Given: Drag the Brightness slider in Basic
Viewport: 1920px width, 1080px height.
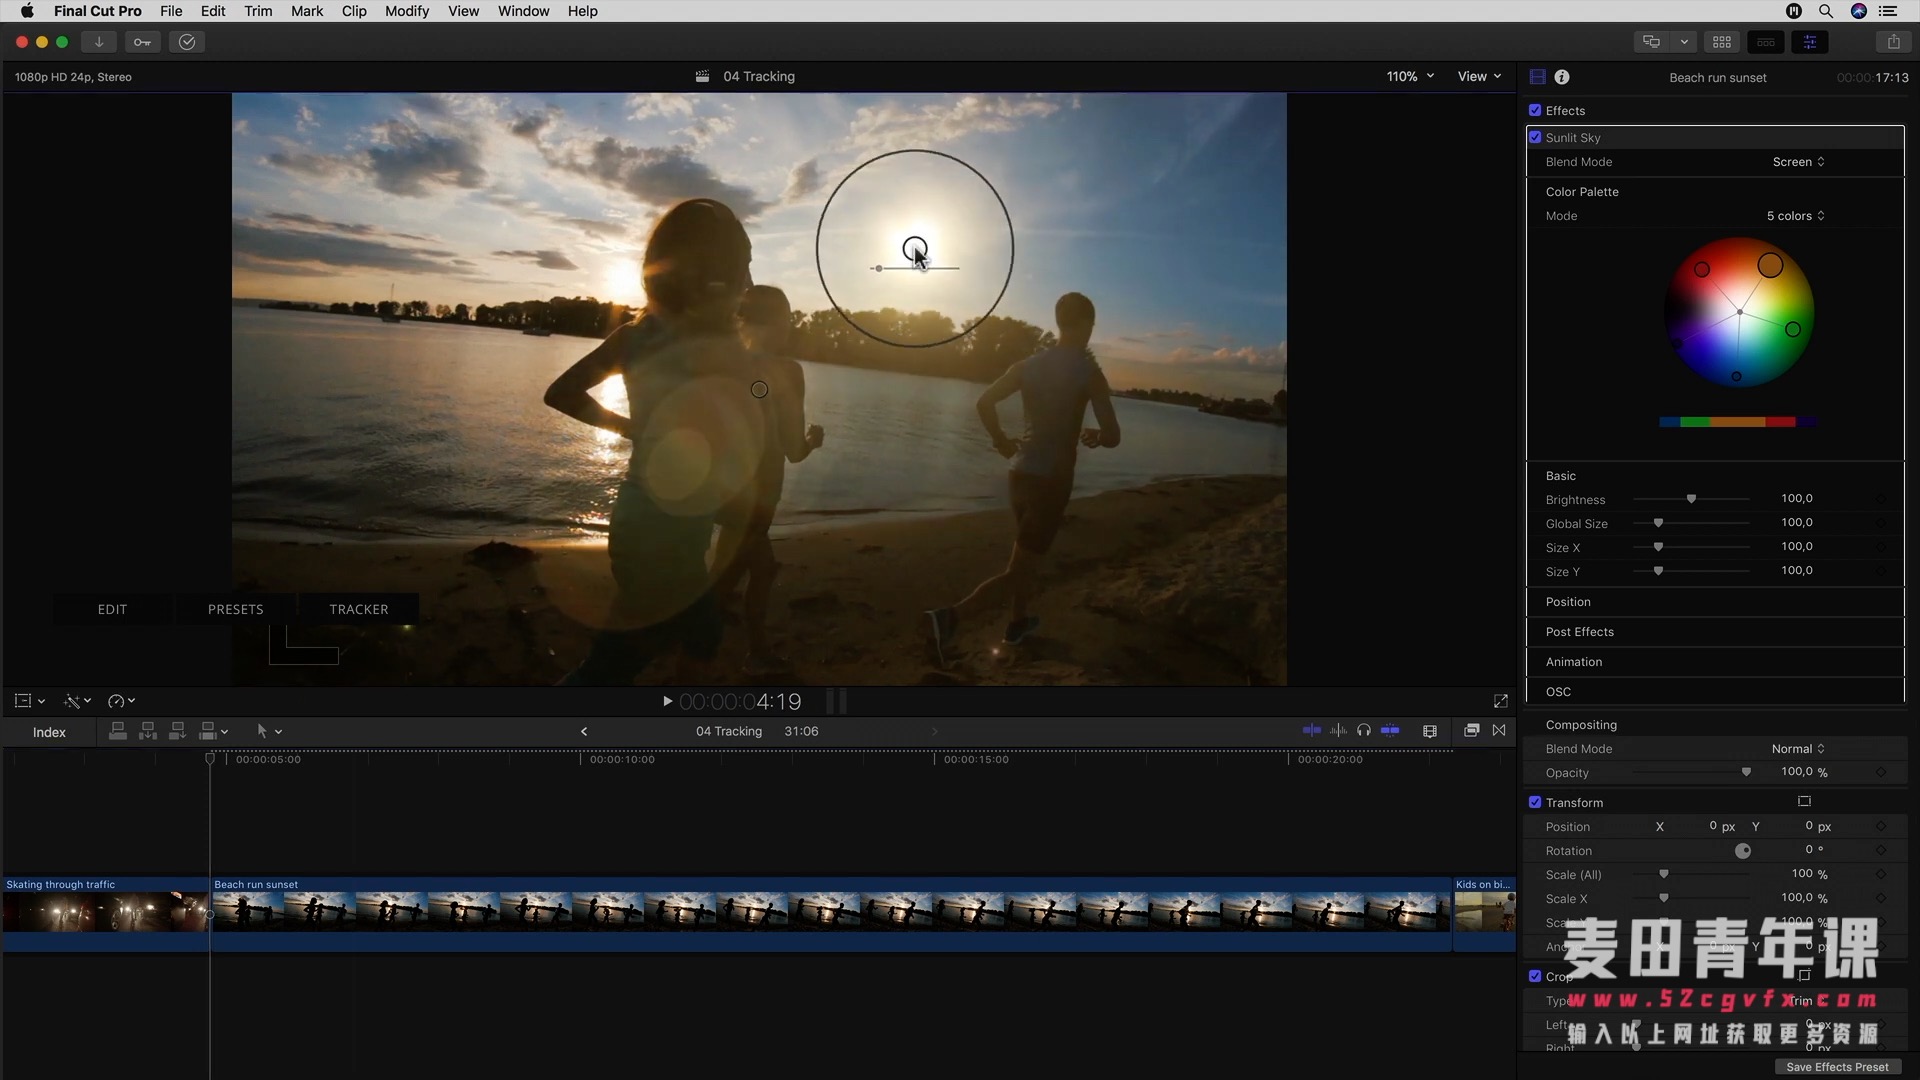Looking at the screenshot, I should [x=1691, y=497].
